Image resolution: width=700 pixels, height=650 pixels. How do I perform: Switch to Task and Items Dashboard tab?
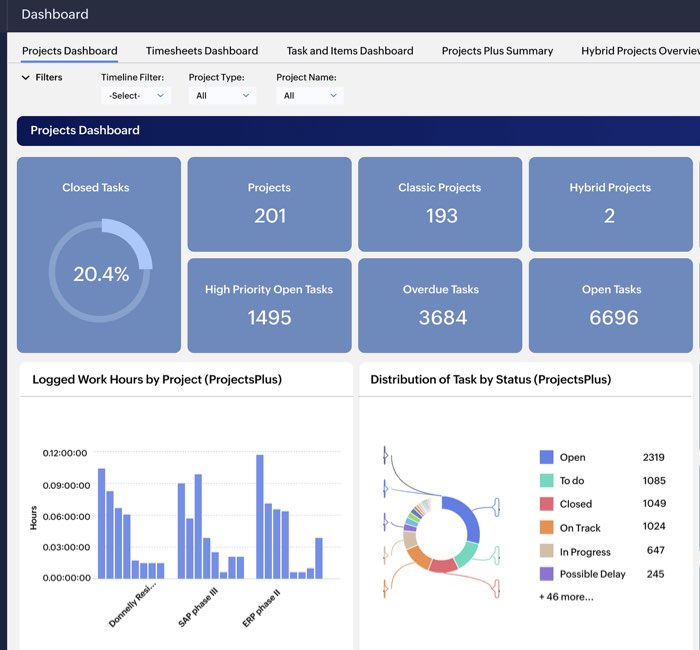pos(349,51)
